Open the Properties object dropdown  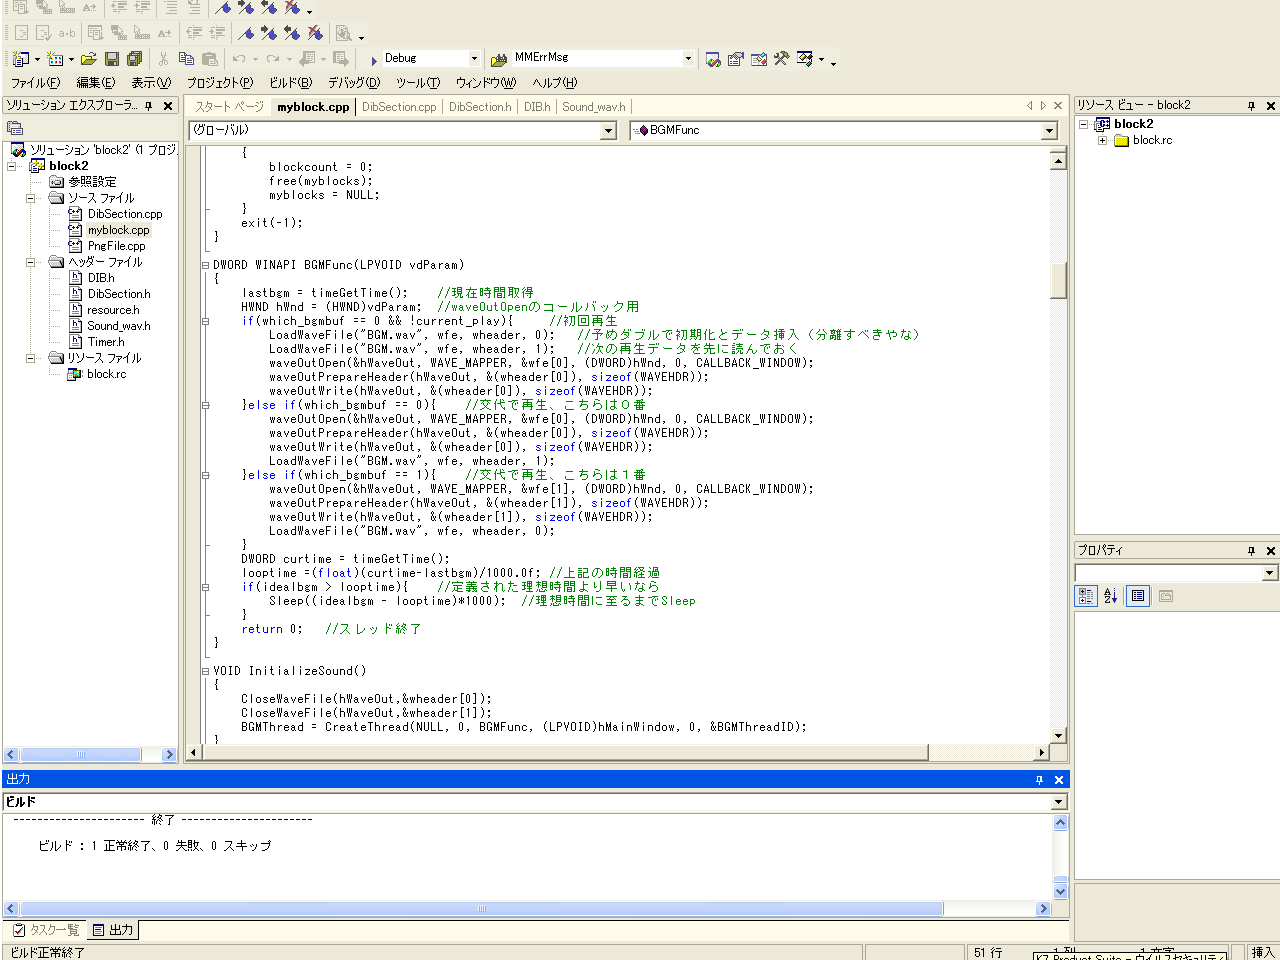(1270, 573)
